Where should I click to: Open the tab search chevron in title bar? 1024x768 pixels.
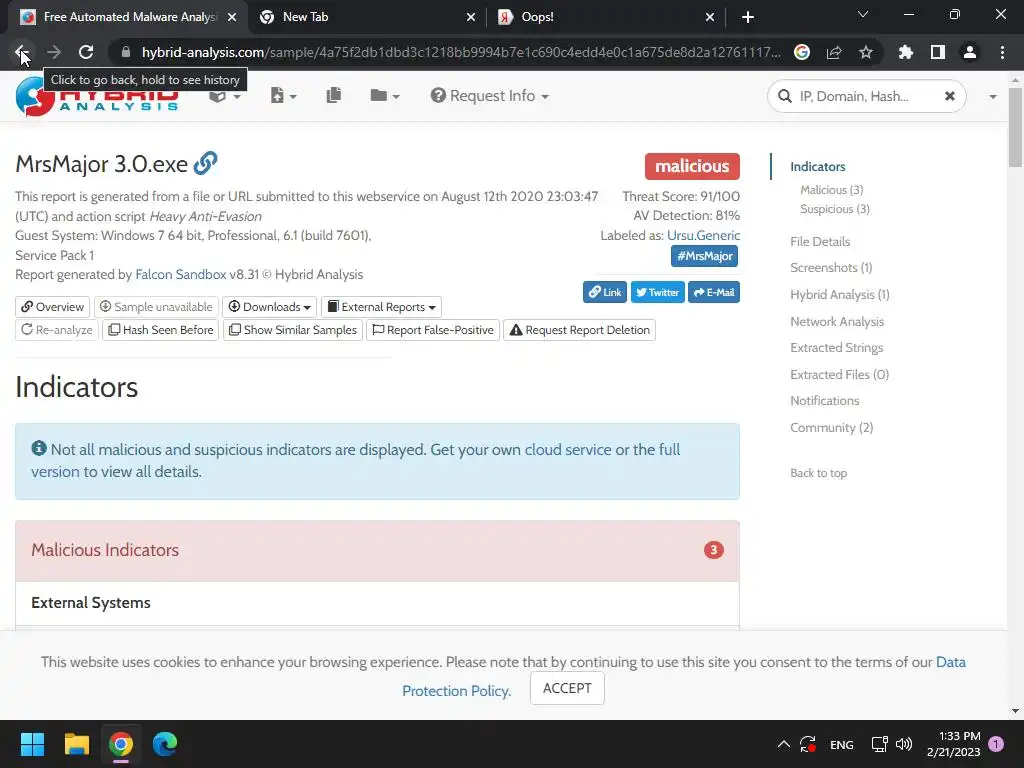point(863,14)
